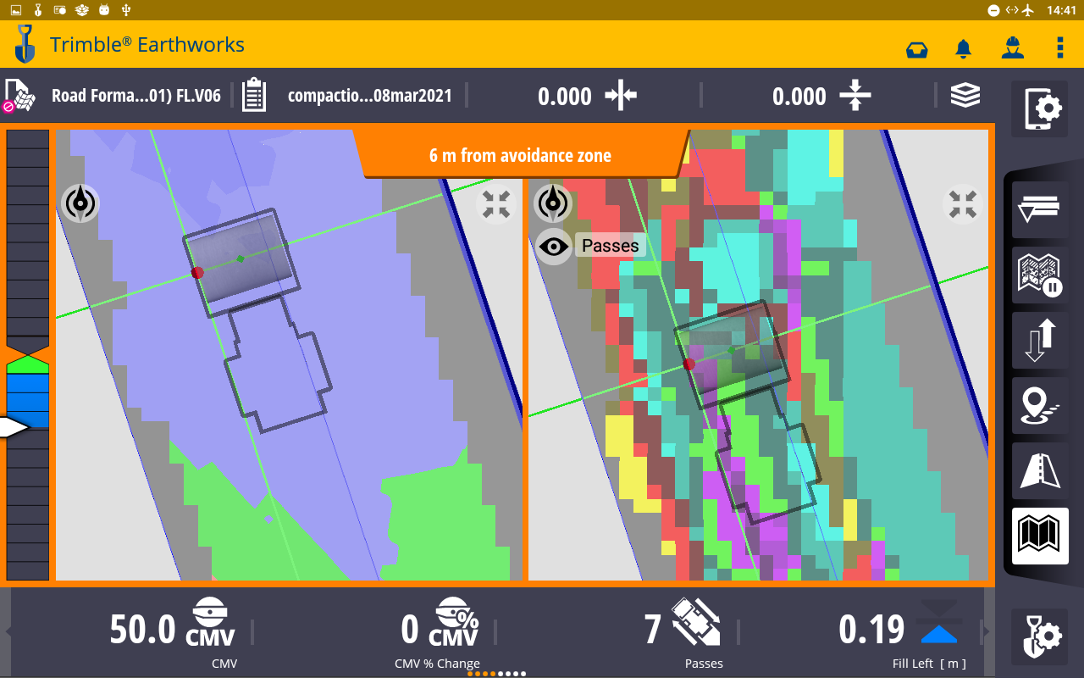Tap the Passes compactor icon
The height and width of the screenshot is (678, 1084).
(696, 621)
